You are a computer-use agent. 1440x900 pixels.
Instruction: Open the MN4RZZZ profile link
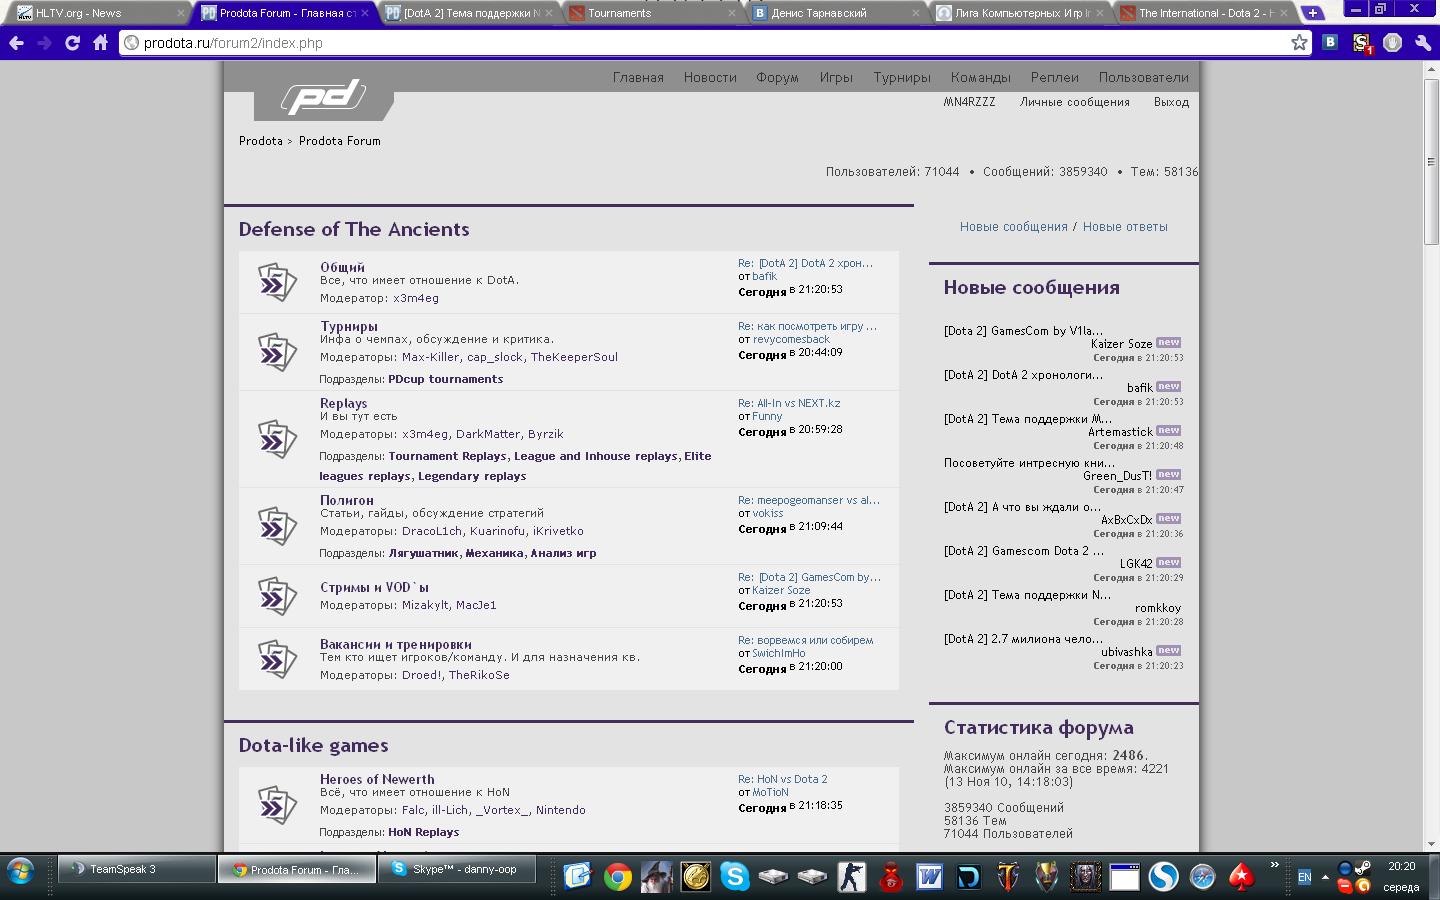[x=969, y=102]
